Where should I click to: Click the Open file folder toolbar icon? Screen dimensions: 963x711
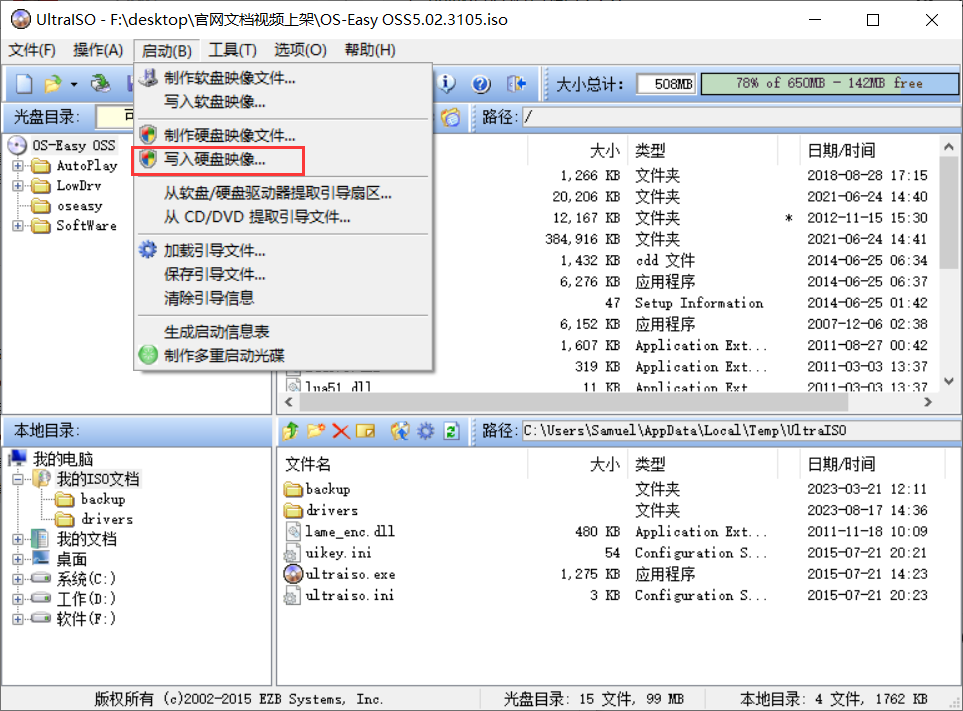pyautogui.click(x=53, y=84)
